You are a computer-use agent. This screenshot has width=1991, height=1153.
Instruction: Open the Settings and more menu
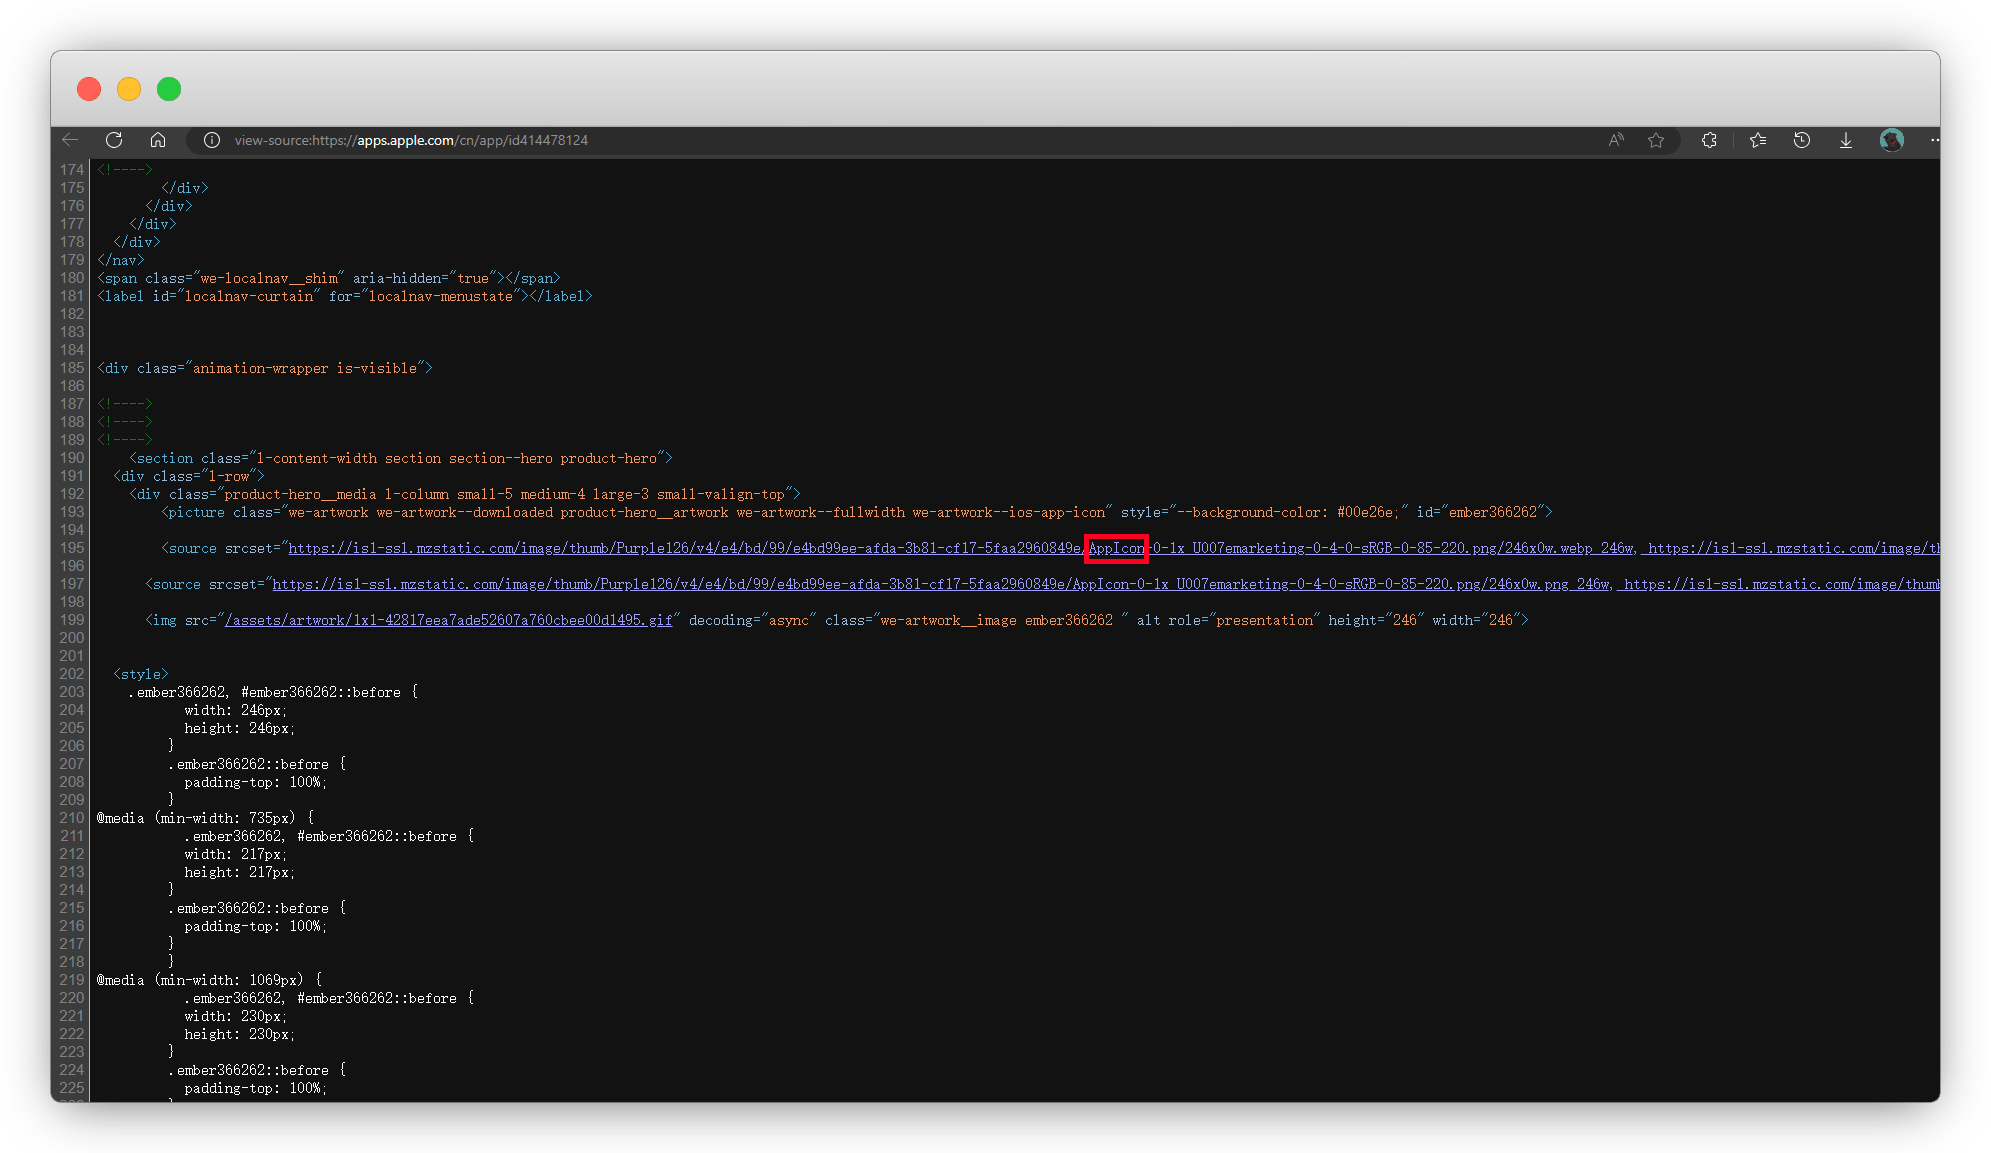click(x=1934, y=140)
